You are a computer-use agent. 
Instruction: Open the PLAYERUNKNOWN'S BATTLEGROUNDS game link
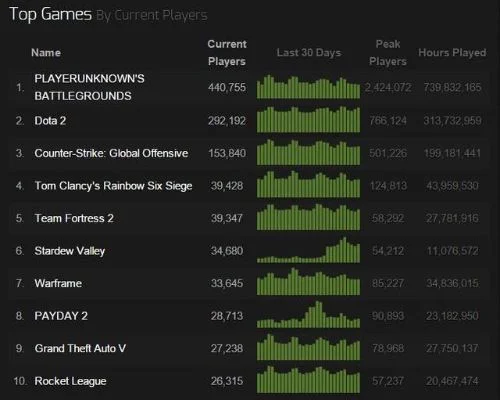89,87
